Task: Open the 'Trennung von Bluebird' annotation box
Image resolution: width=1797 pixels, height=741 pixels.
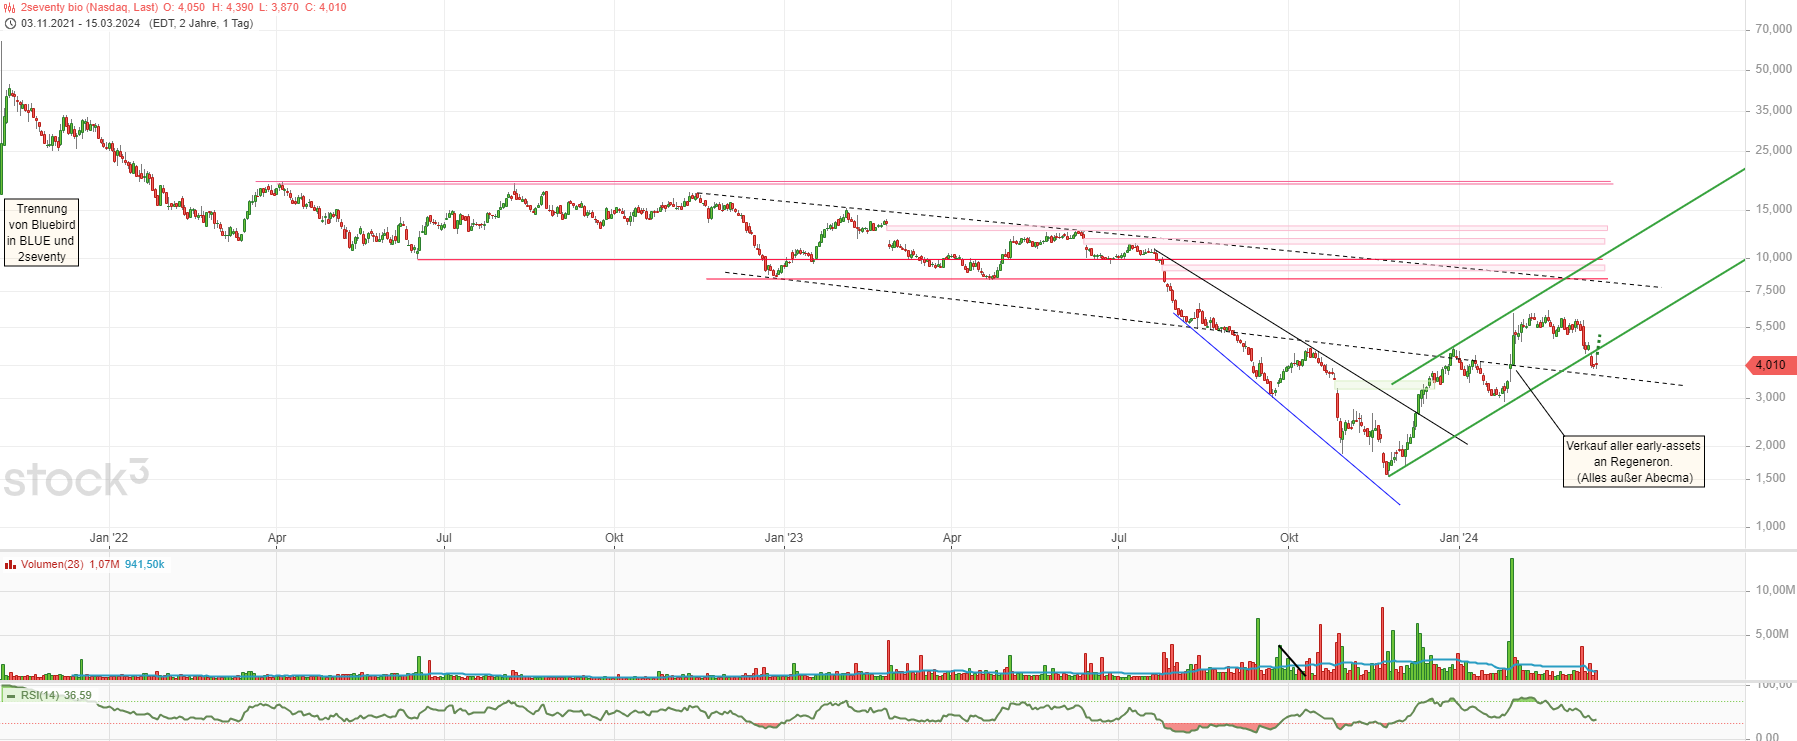Action: click(x=42, y=232)
